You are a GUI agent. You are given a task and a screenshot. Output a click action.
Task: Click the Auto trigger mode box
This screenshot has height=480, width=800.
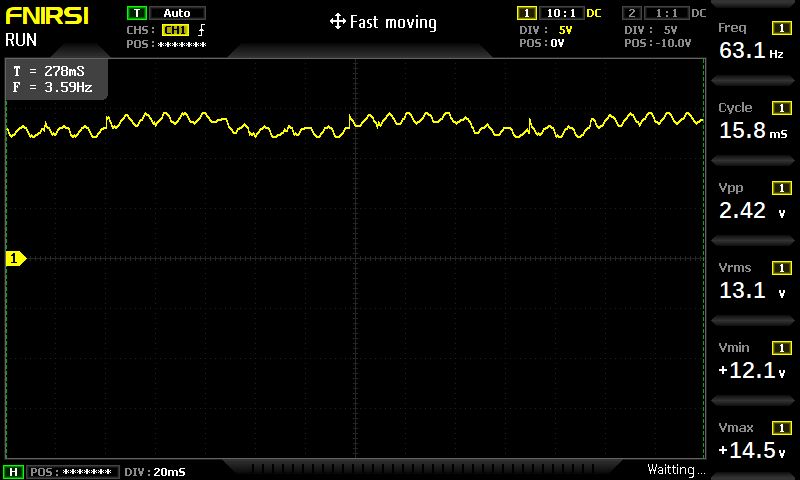177,13
